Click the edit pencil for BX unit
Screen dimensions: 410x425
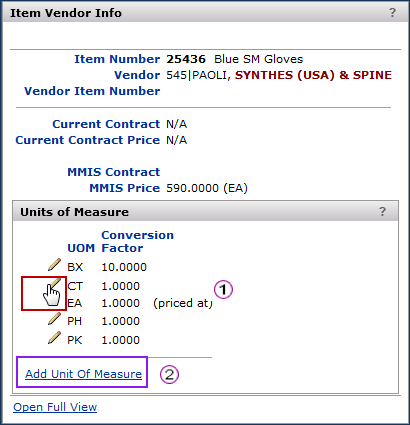[x=54, y=265]
